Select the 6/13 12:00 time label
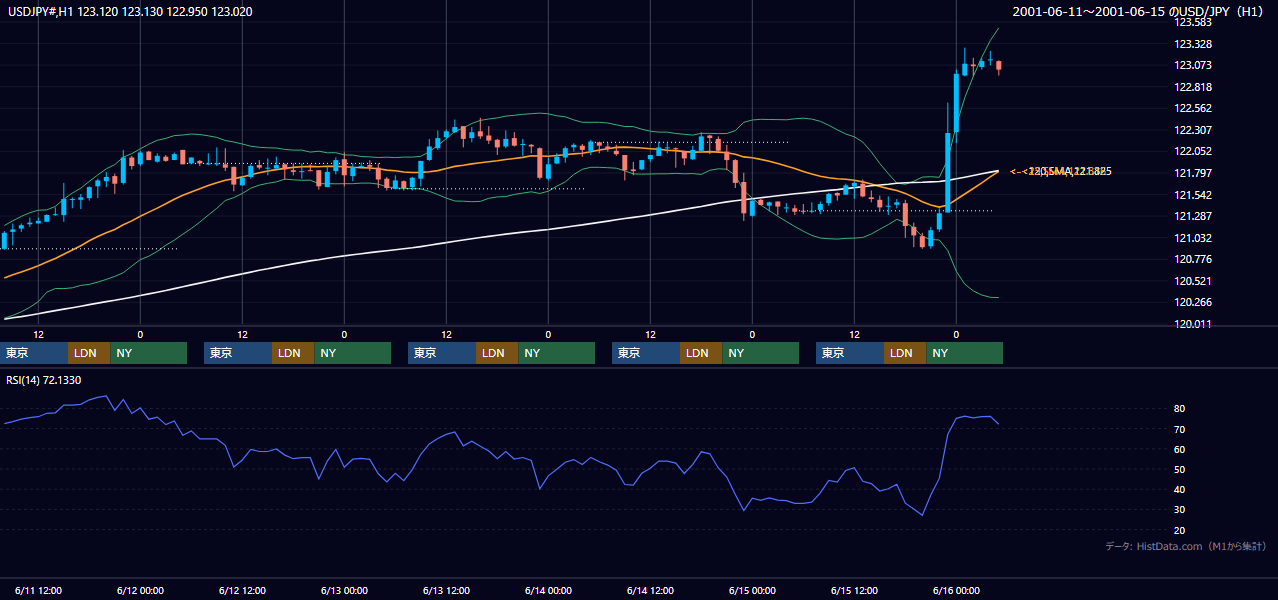Viewport: 1278px width, 600px height. 446,590
